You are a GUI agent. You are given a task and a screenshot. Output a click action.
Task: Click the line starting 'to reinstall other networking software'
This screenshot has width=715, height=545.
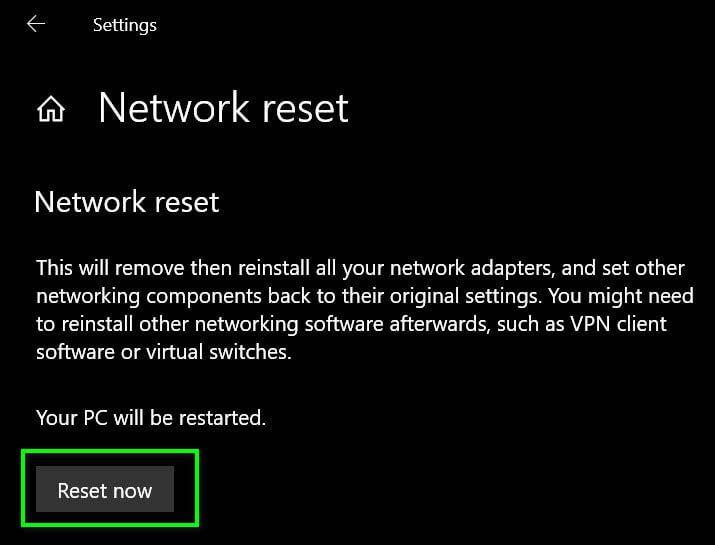pos(351,324)
